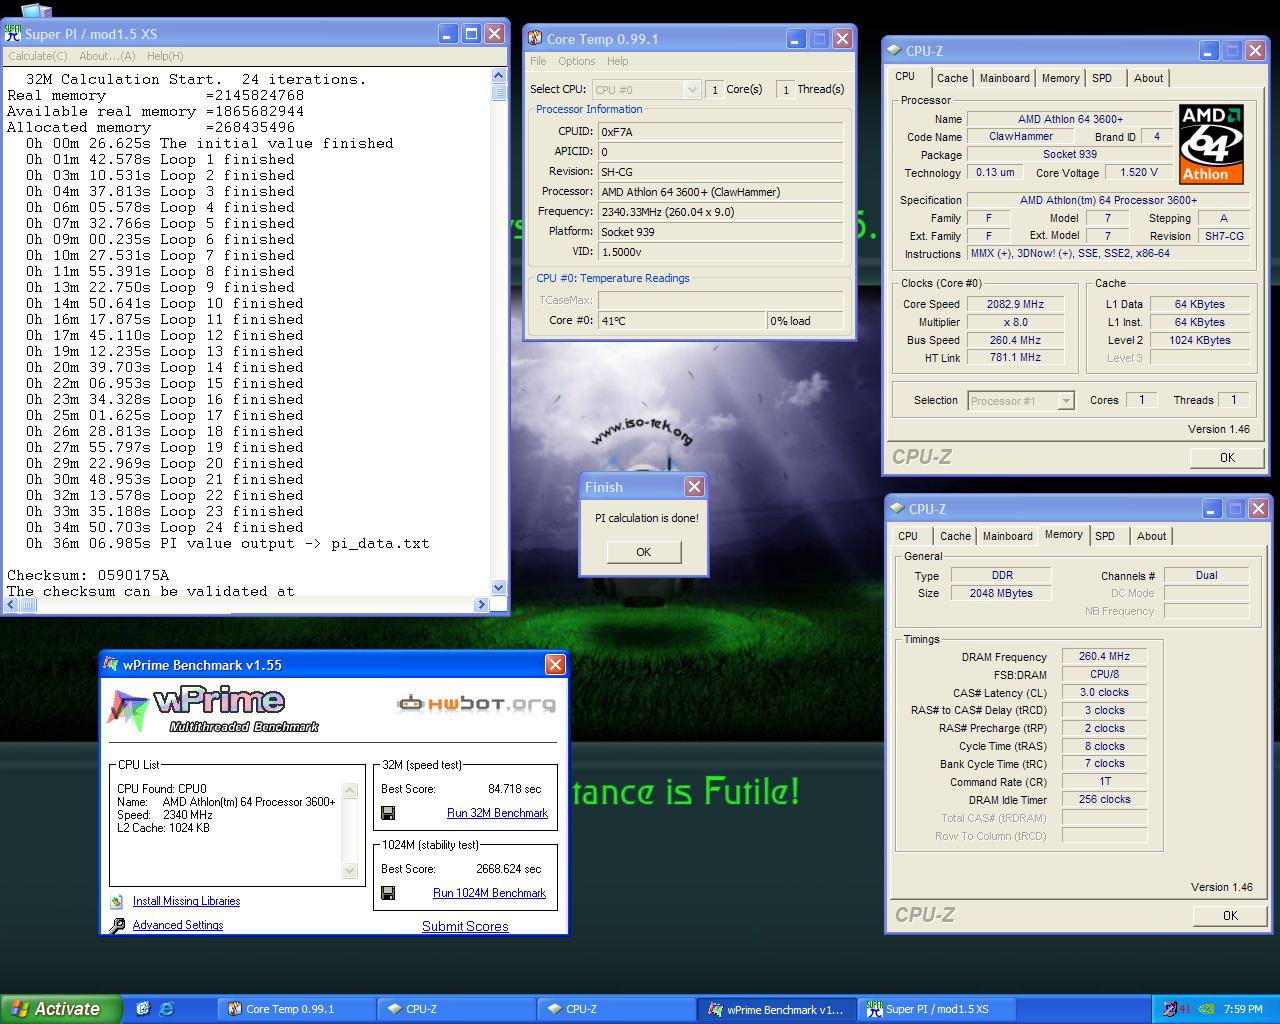Click the bottom CPU-Z Memory window title icon
This screenshot has width=1280, height=1024.
click(x=897, y=509)
